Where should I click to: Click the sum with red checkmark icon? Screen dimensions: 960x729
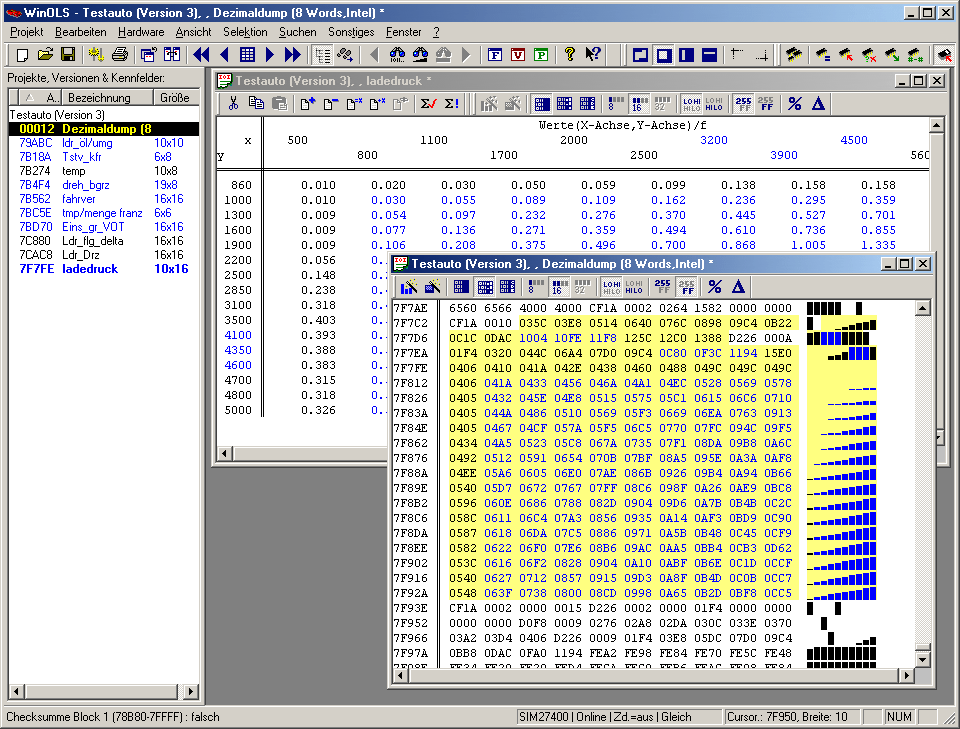pyautogui.click(x=429, y=104)
